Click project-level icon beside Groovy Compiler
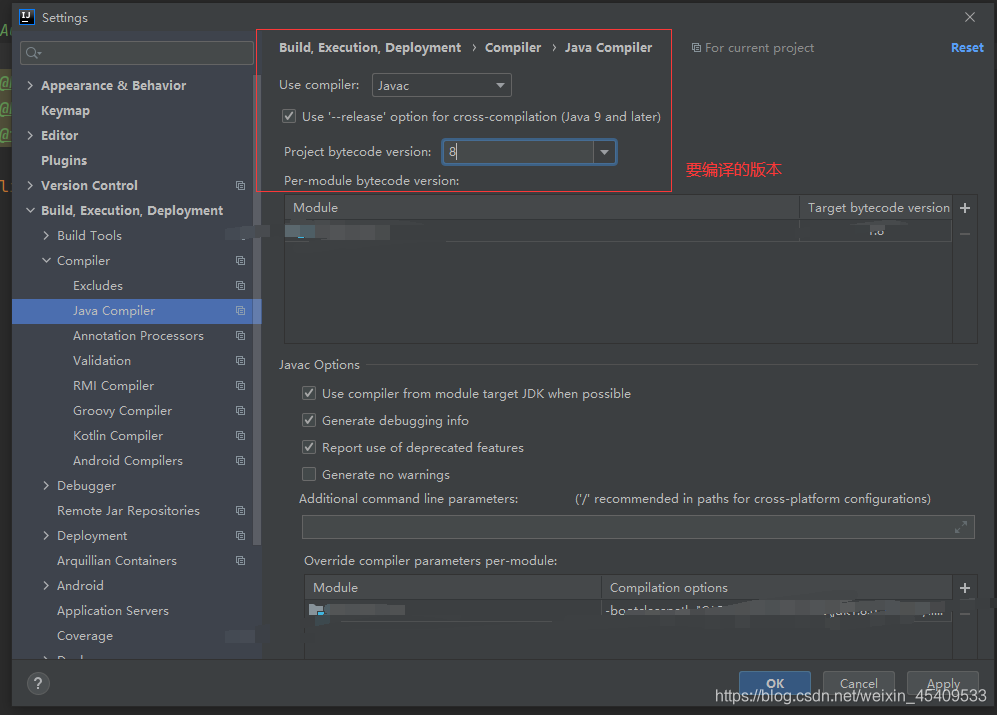Viewport: 997px width, 715px height. 240,410
